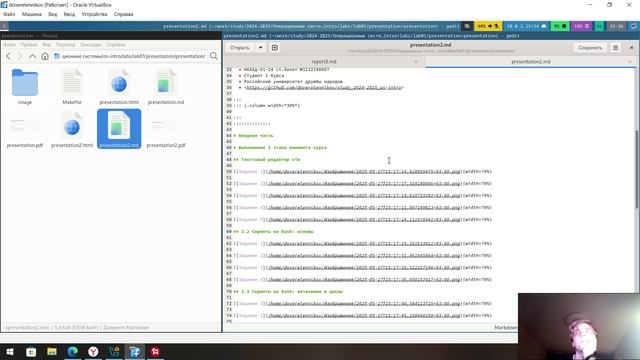Screen dimensions: 640x360
Task: Close the presentation2.md tab
Action: click(630, 62)
